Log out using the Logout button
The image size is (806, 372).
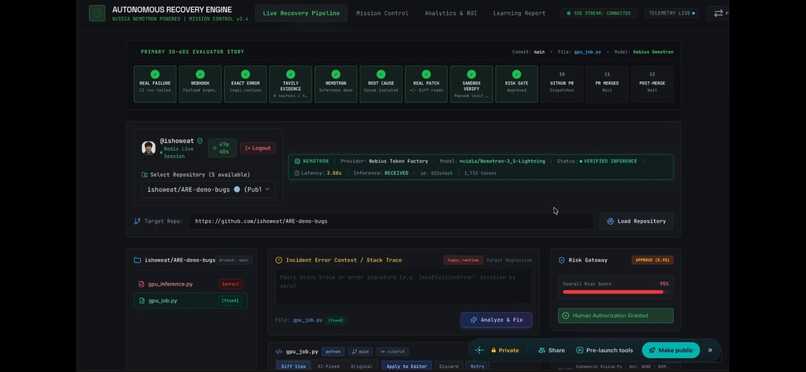click(x=258, y=148)
